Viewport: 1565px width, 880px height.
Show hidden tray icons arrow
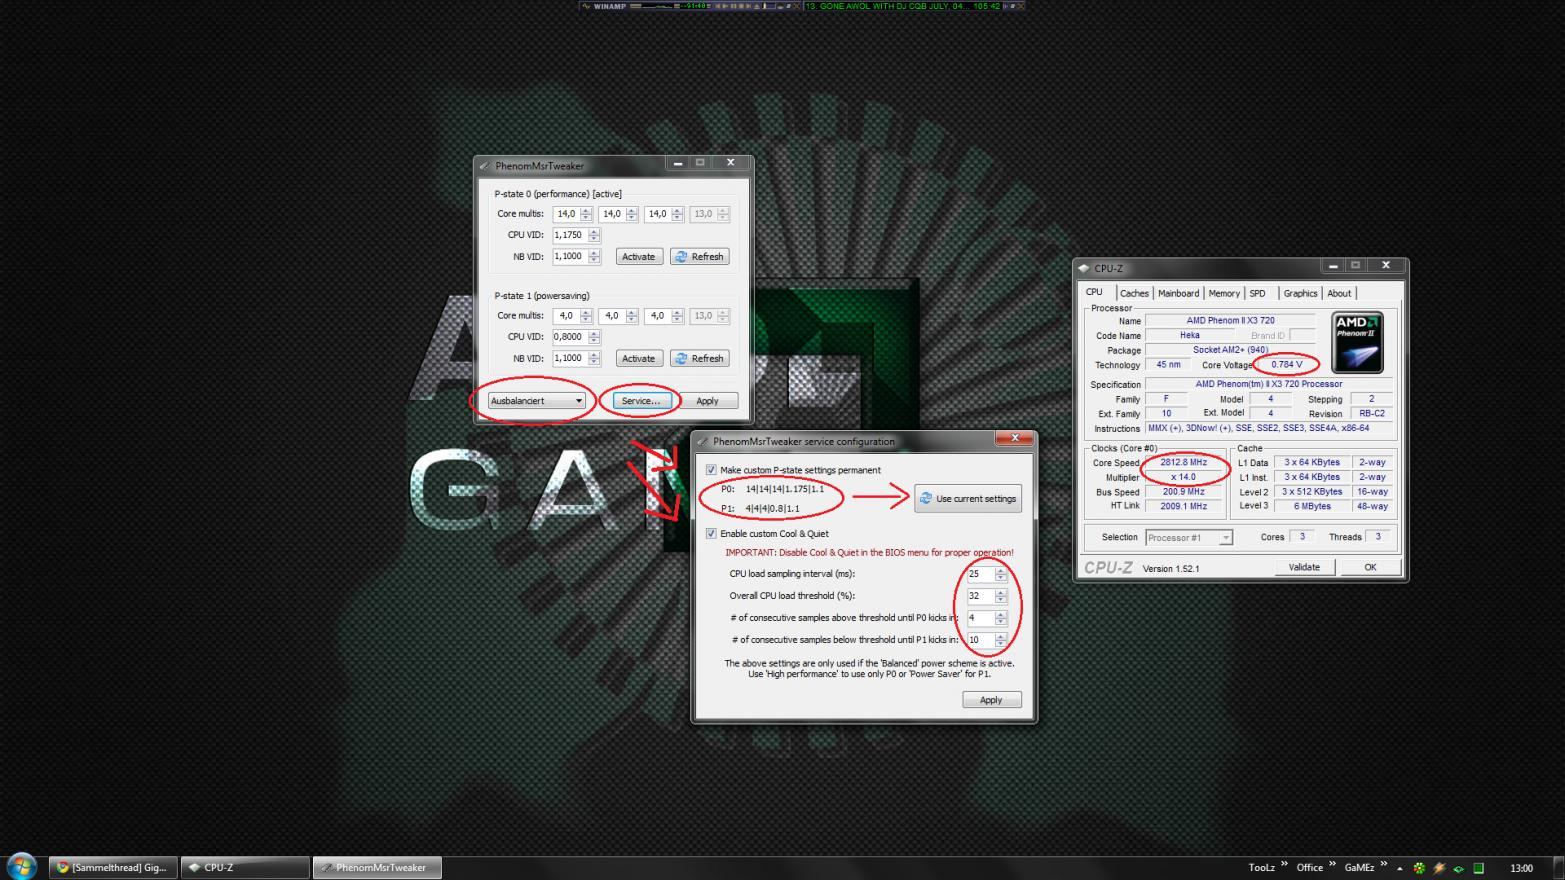pos(1400,868)
